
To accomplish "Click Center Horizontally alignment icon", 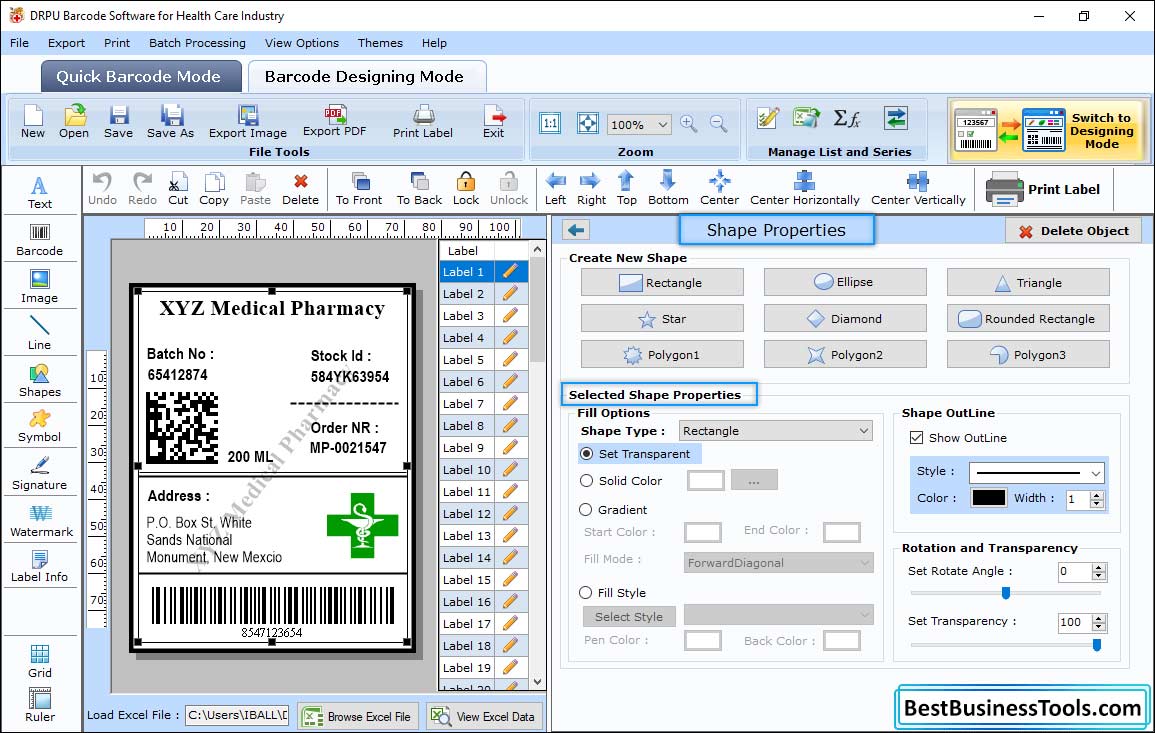I will click(804, 189).
